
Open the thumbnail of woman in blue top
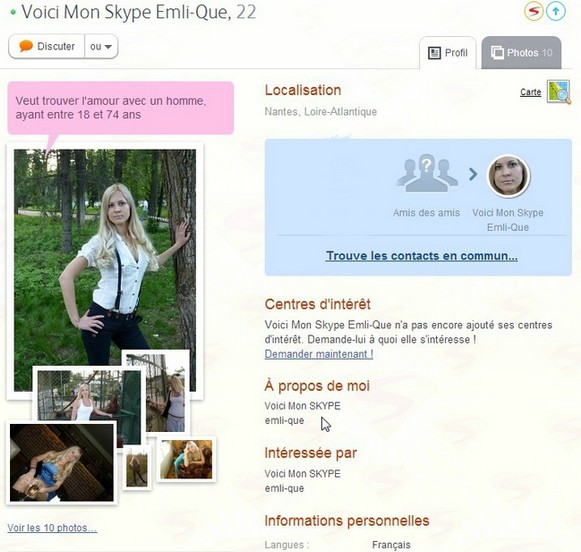tap(62, 463)
